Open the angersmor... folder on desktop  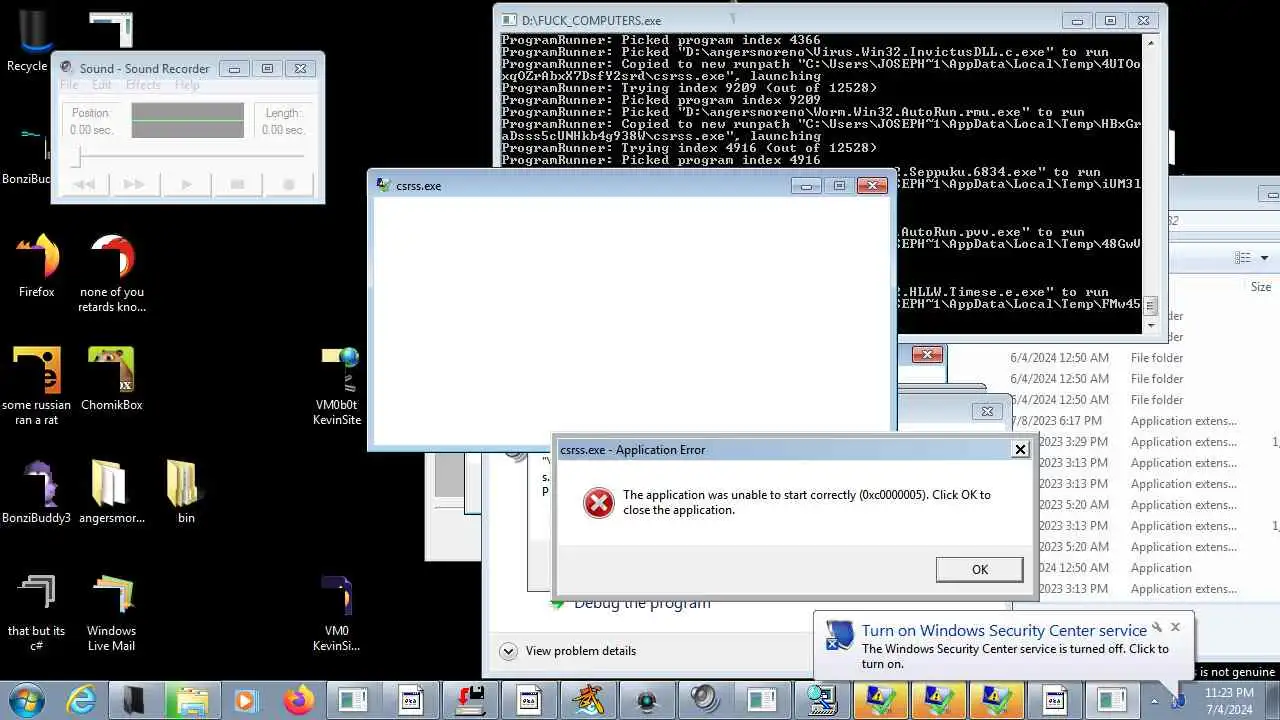pos(111,492)
